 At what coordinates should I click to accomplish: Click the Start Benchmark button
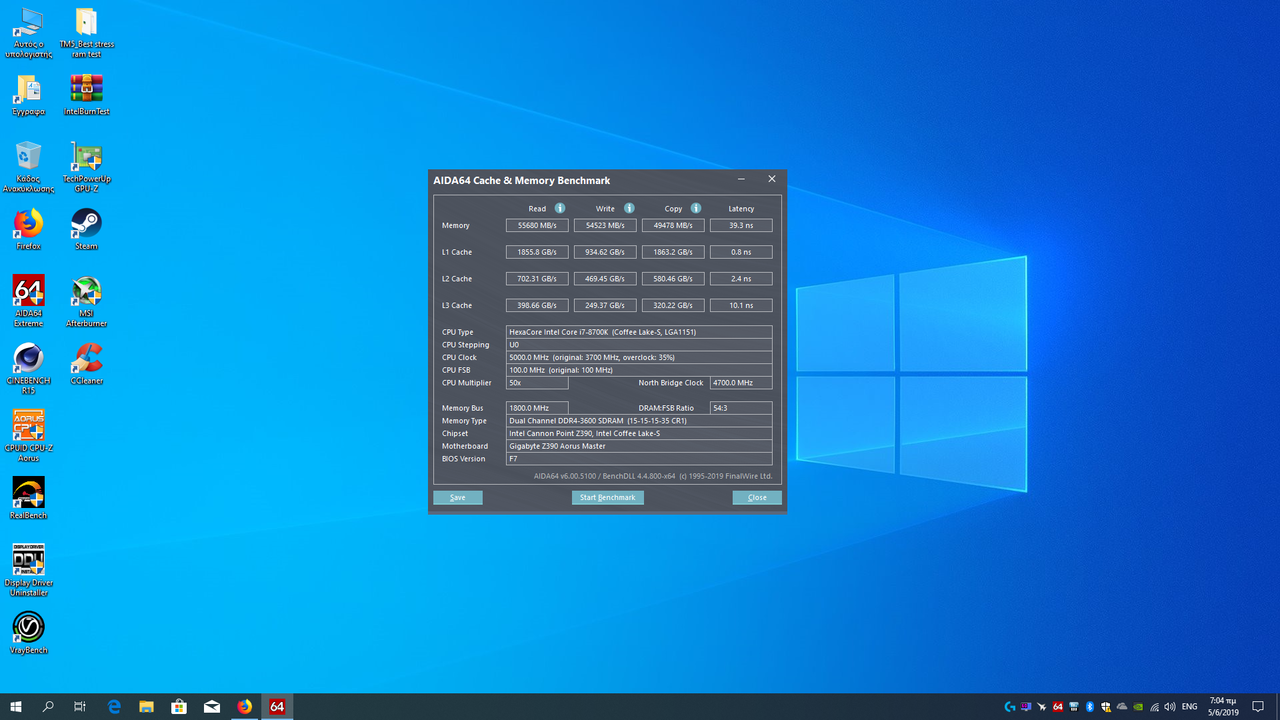click(608, 497)
